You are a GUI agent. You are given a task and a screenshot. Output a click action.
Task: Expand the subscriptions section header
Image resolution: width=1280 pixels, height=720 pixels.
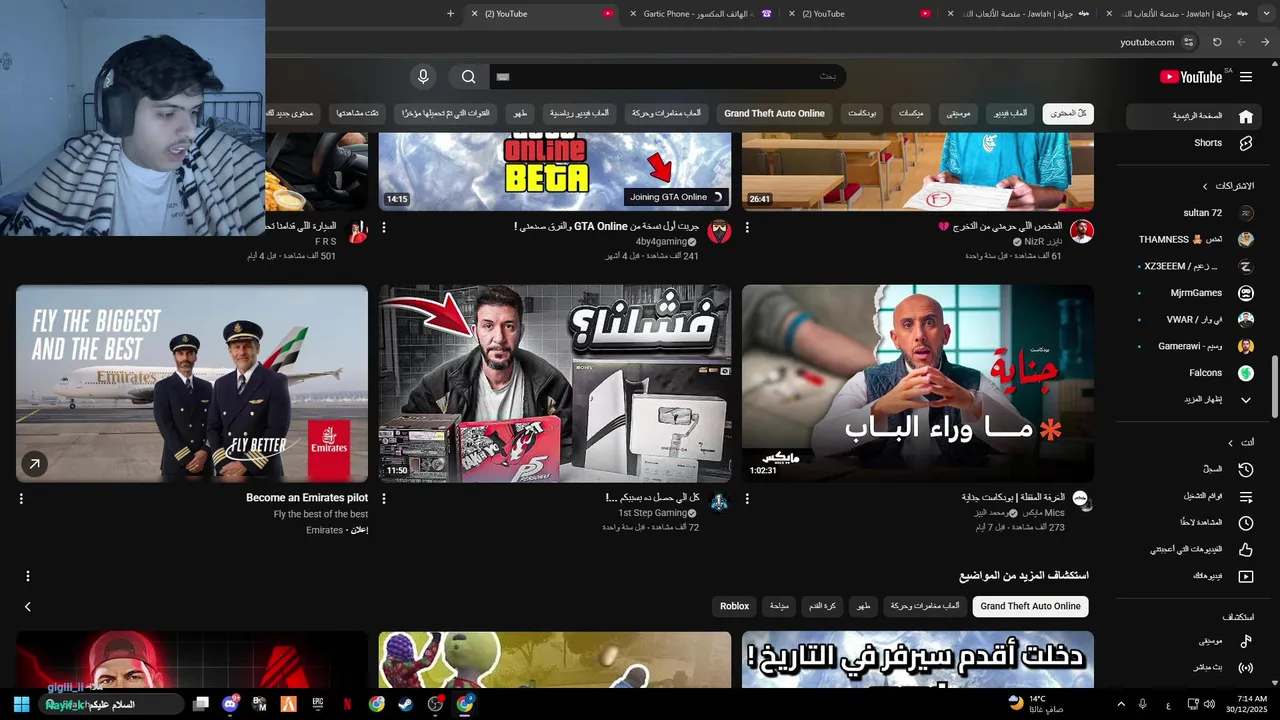(x=1228, y=186)
